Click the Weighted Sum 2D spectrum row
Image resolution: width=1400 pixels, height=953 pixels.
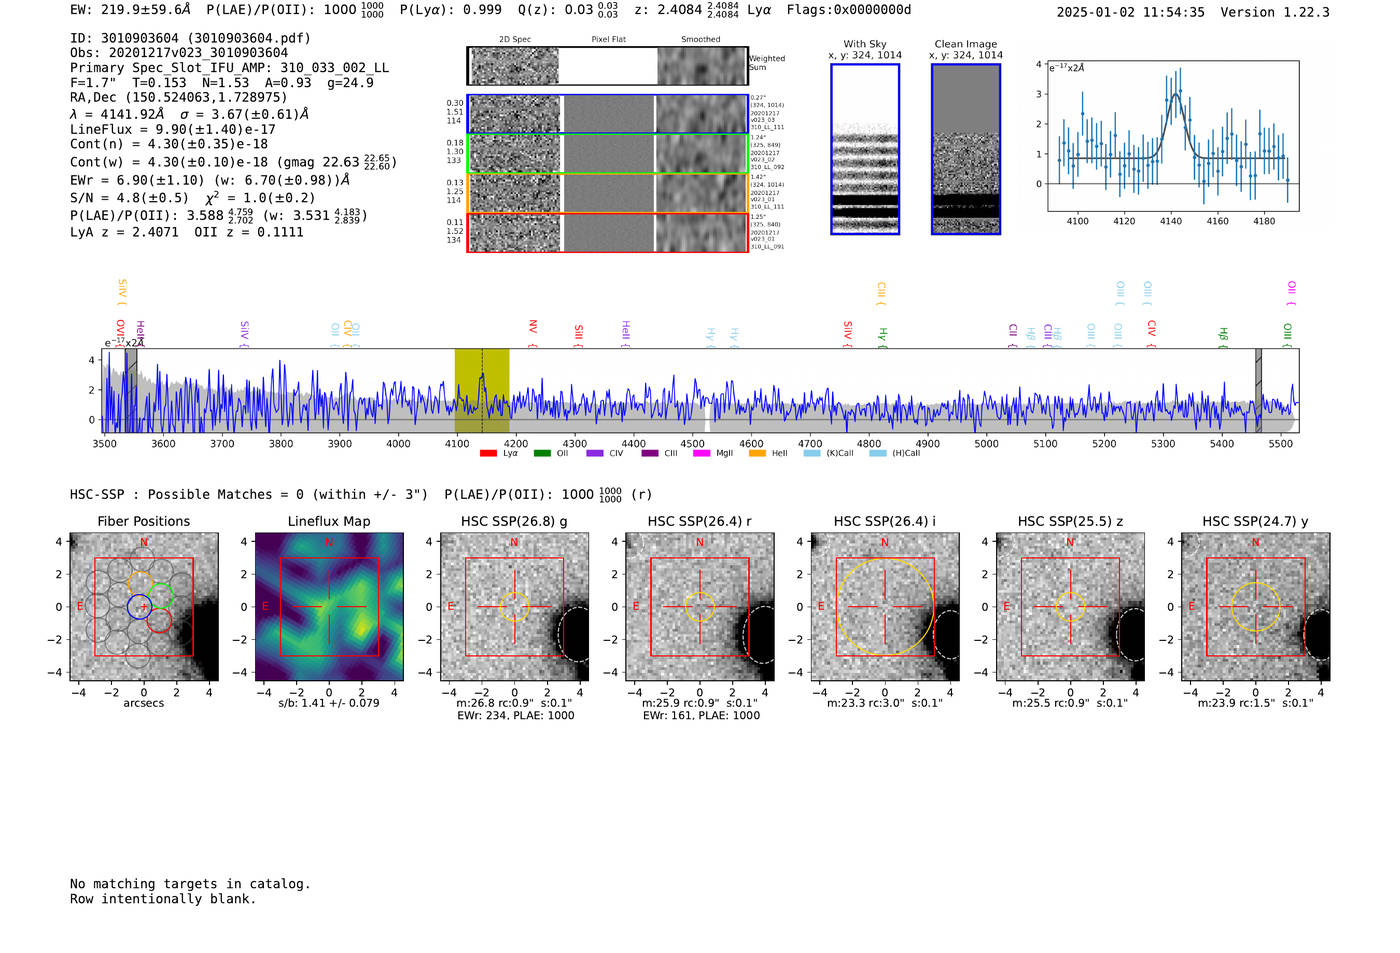(x=607, y=66)
